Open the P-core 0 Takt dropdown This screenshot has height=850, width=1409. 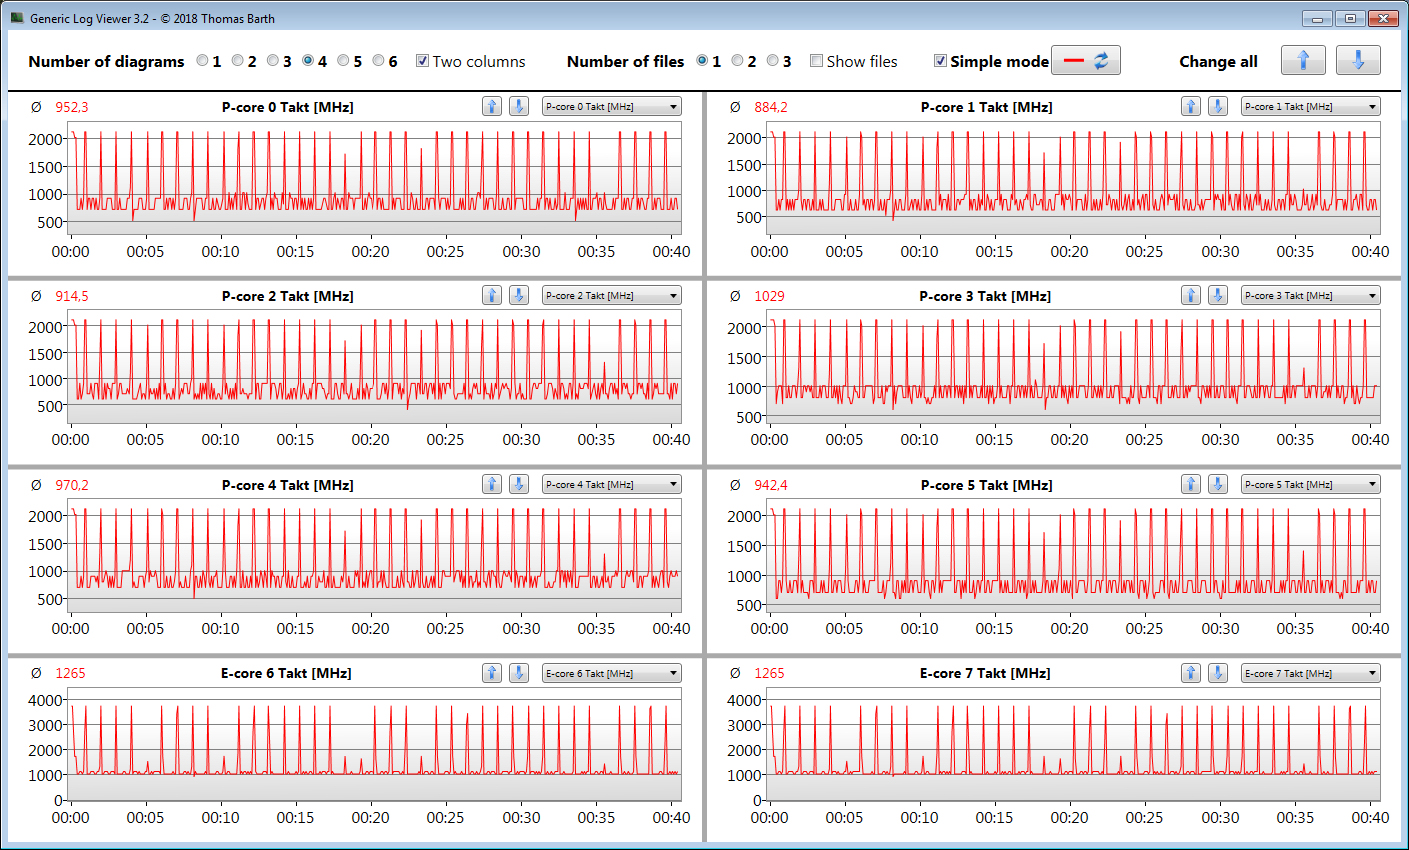pos(612,106)
